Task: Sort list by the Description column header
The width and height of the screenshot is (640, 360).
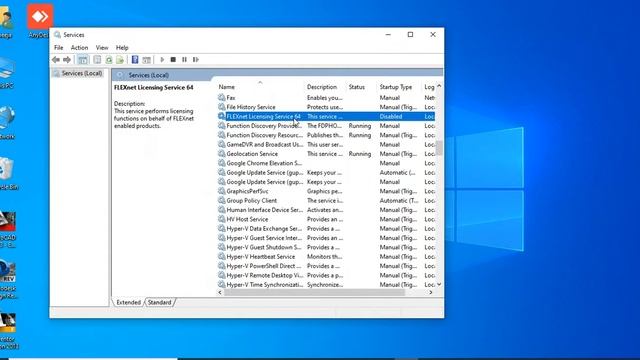Action: 325,87
